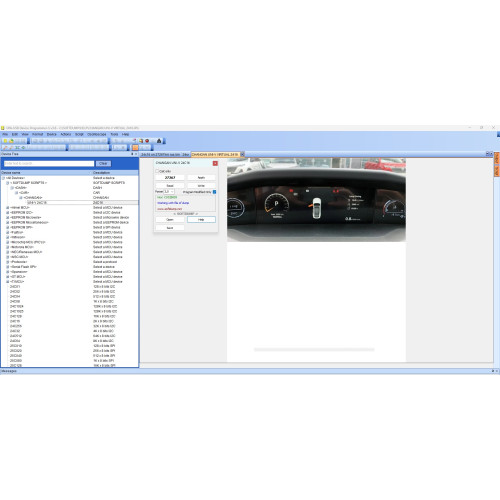Click the first pencil icon in second toolbar row
This screenshot has width=500, height=500.
coord(5,147)
